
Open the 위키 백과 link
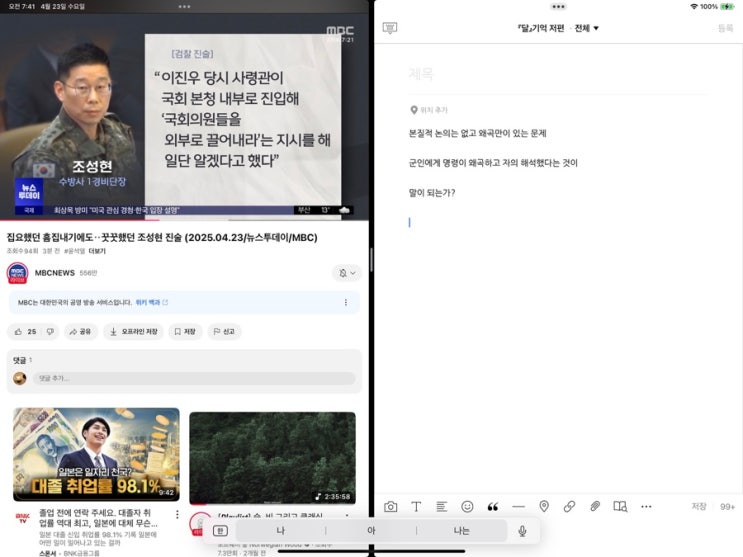pos(151,302)
